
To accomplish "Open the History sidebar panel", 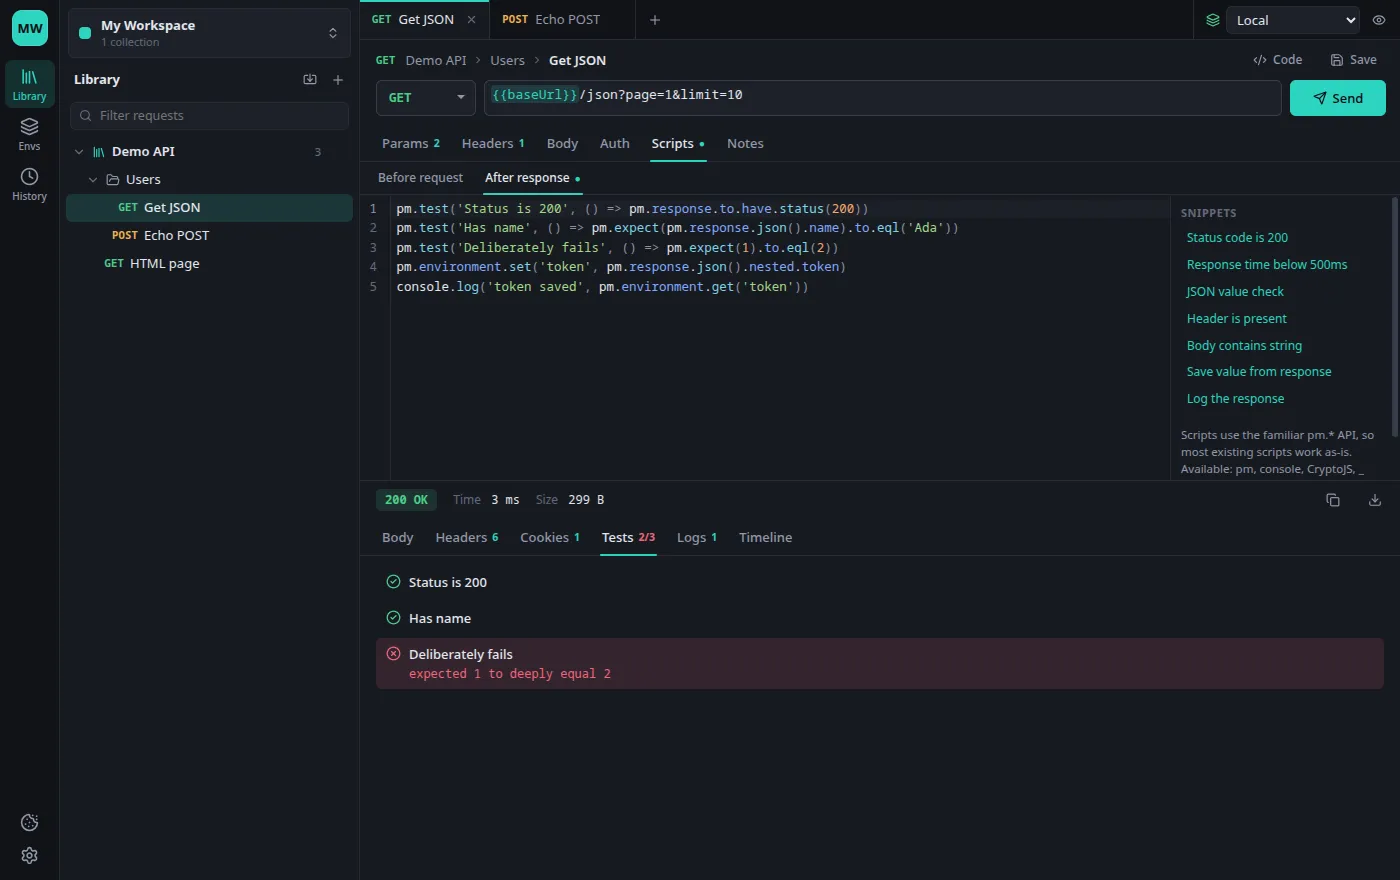I will coord(29,184).
